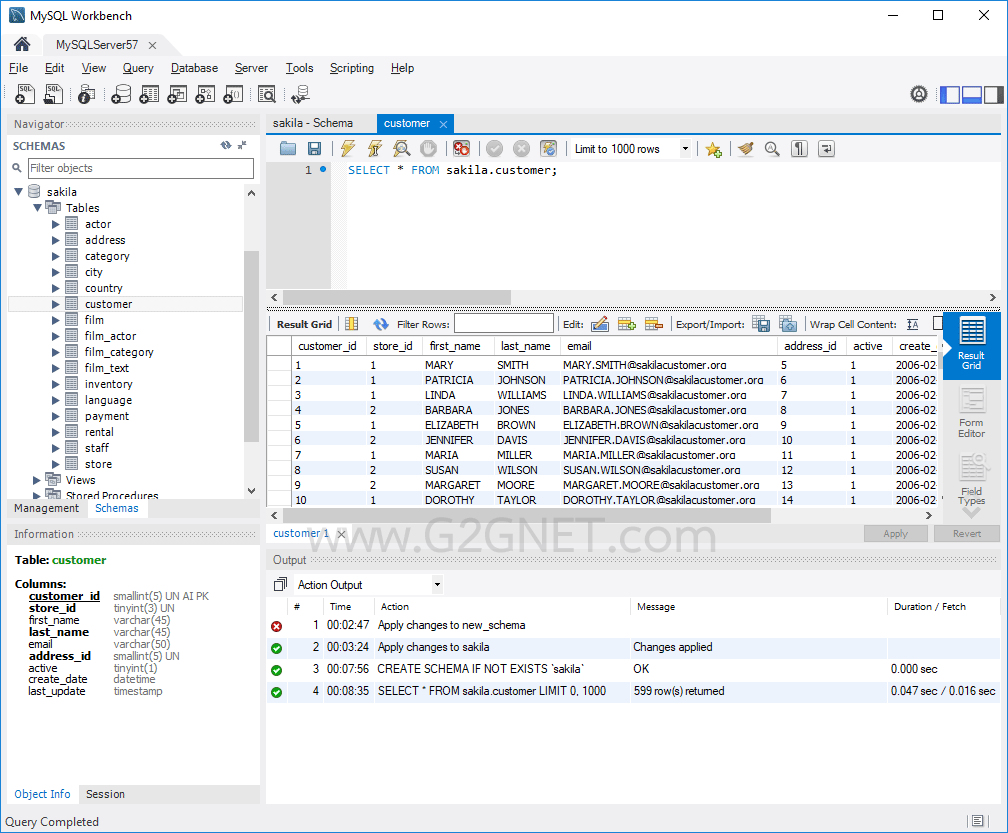This screenshot has width=1008, height=833.
Task: Refresh the schemas list
Action: [226, 145]
